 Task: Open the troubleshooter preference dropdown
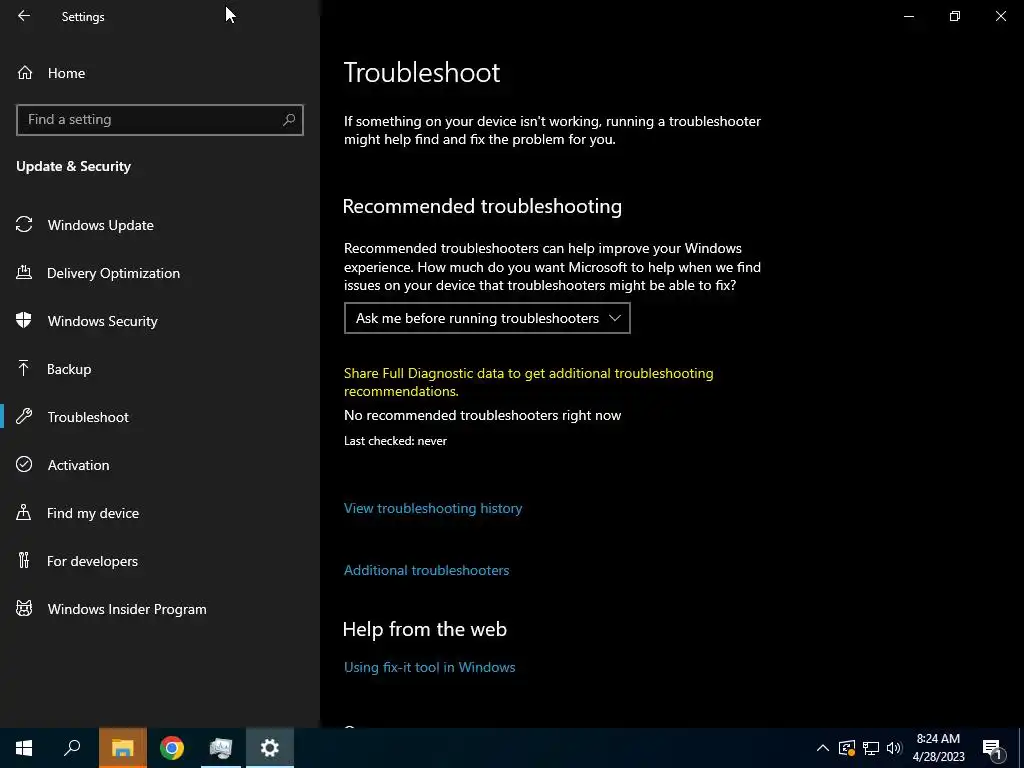[487, 318]
